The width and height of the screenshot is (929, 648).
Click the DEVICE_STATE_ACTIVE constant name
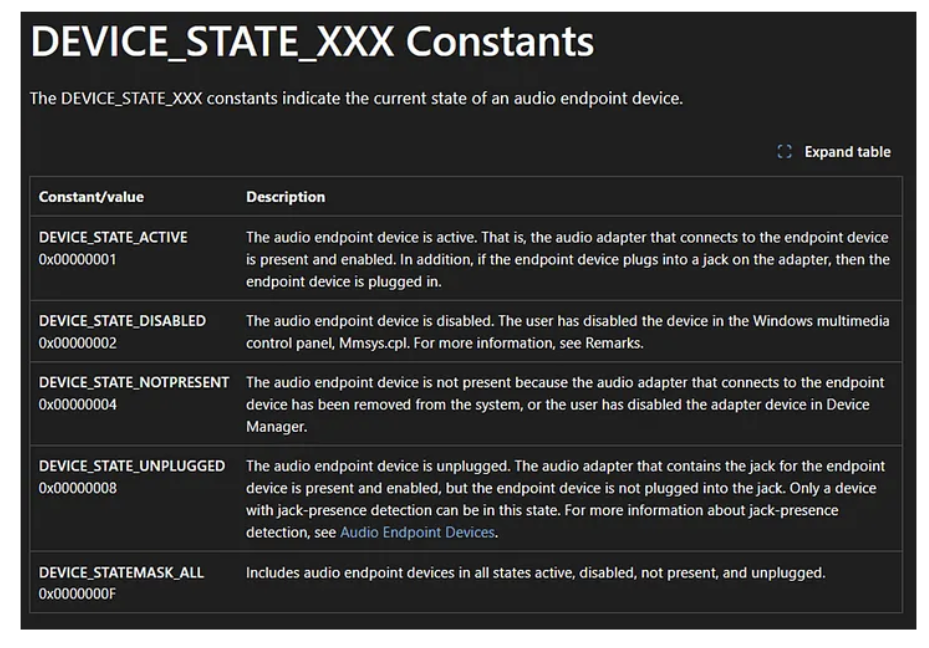(x=113, y=238)
